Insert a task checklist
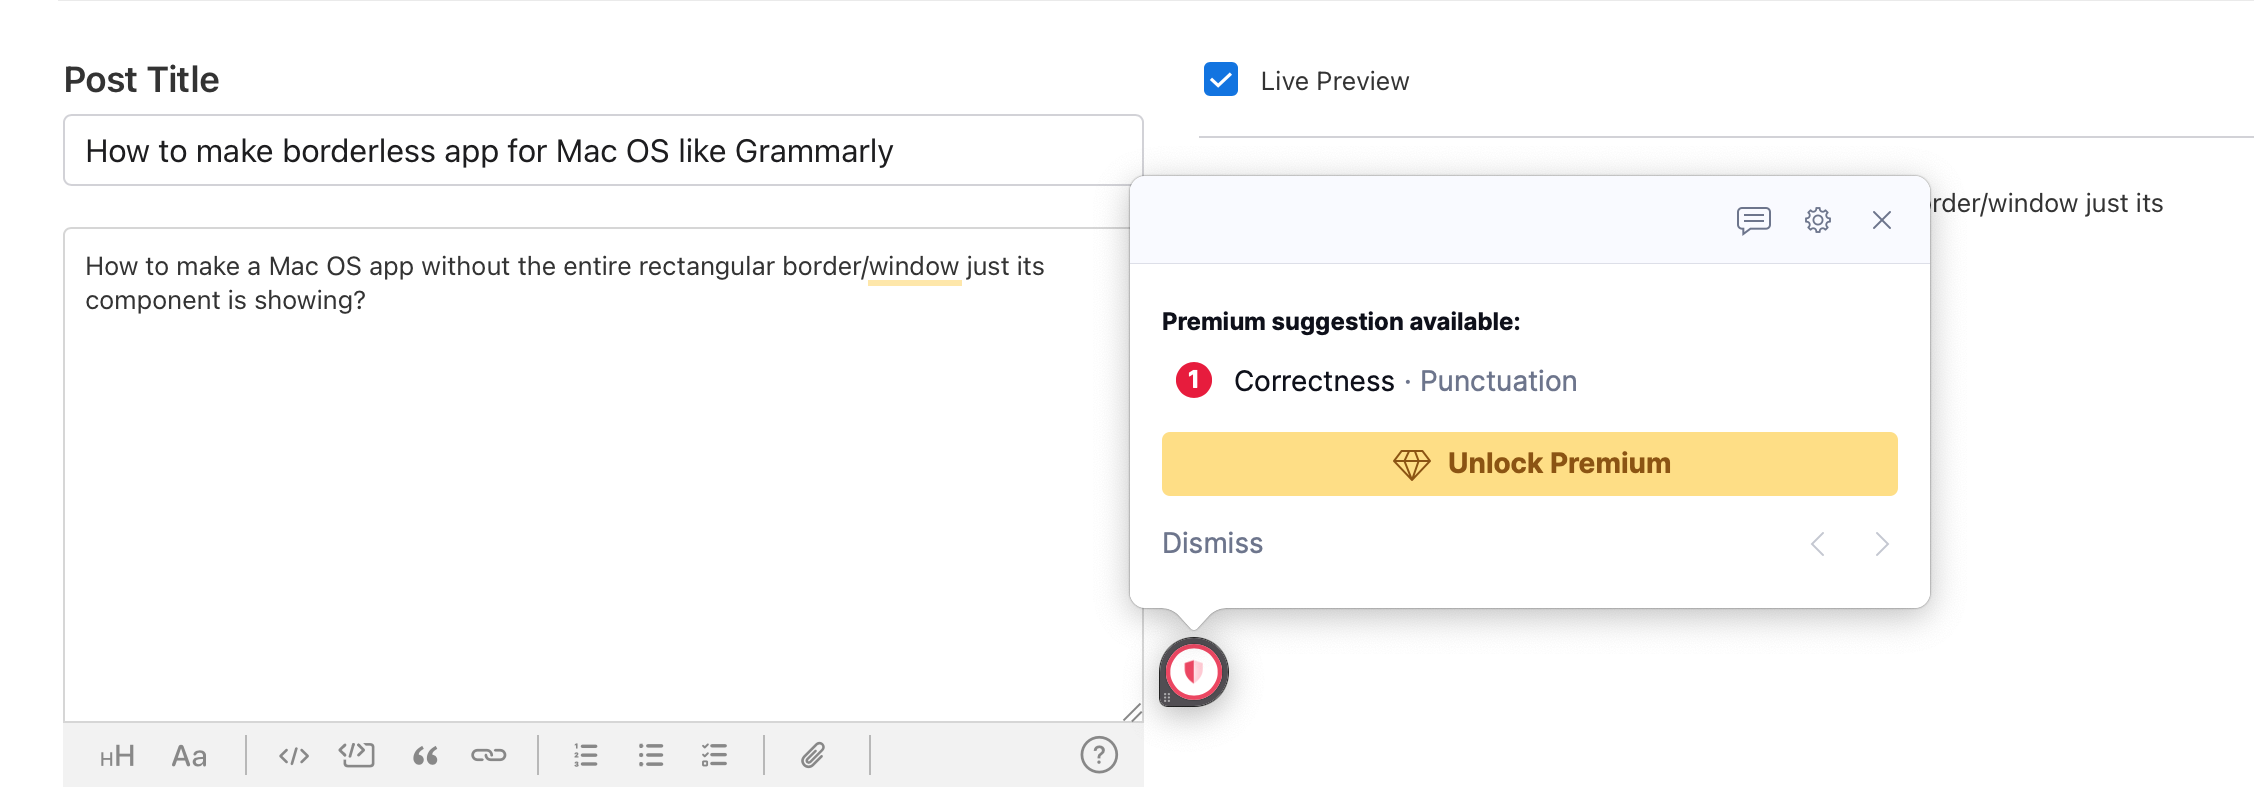2254x798 pixels. (x=714, y=756)
